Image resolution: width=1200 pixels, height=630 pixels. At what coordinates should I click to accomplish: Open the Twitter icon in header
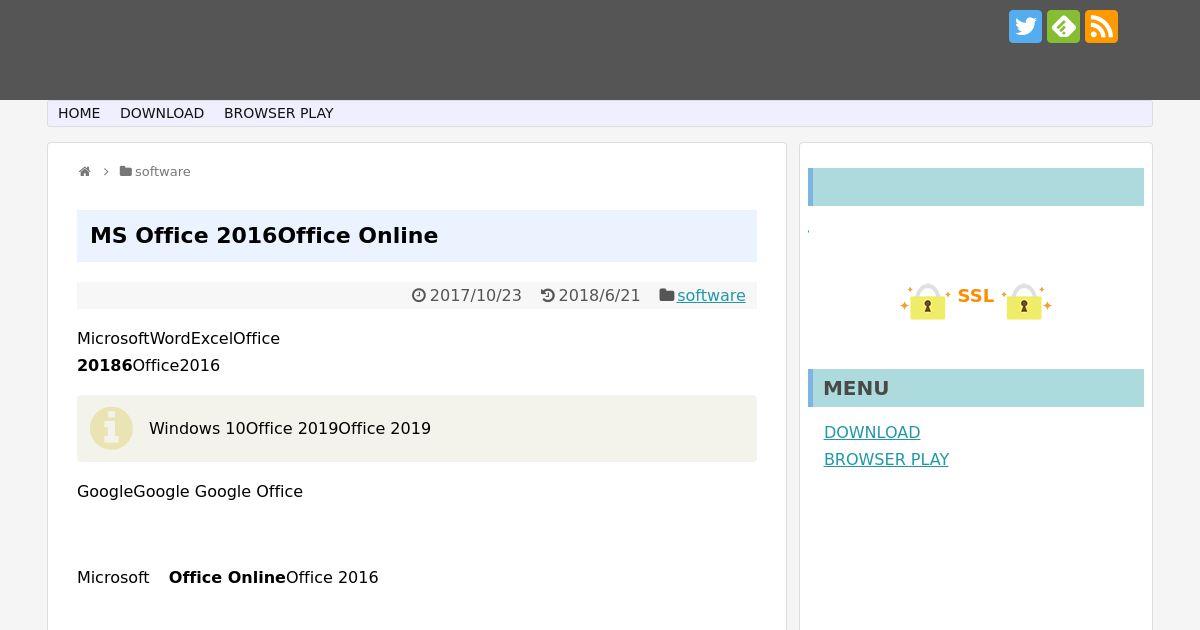pyautogui.click(x=1025, y=27)
